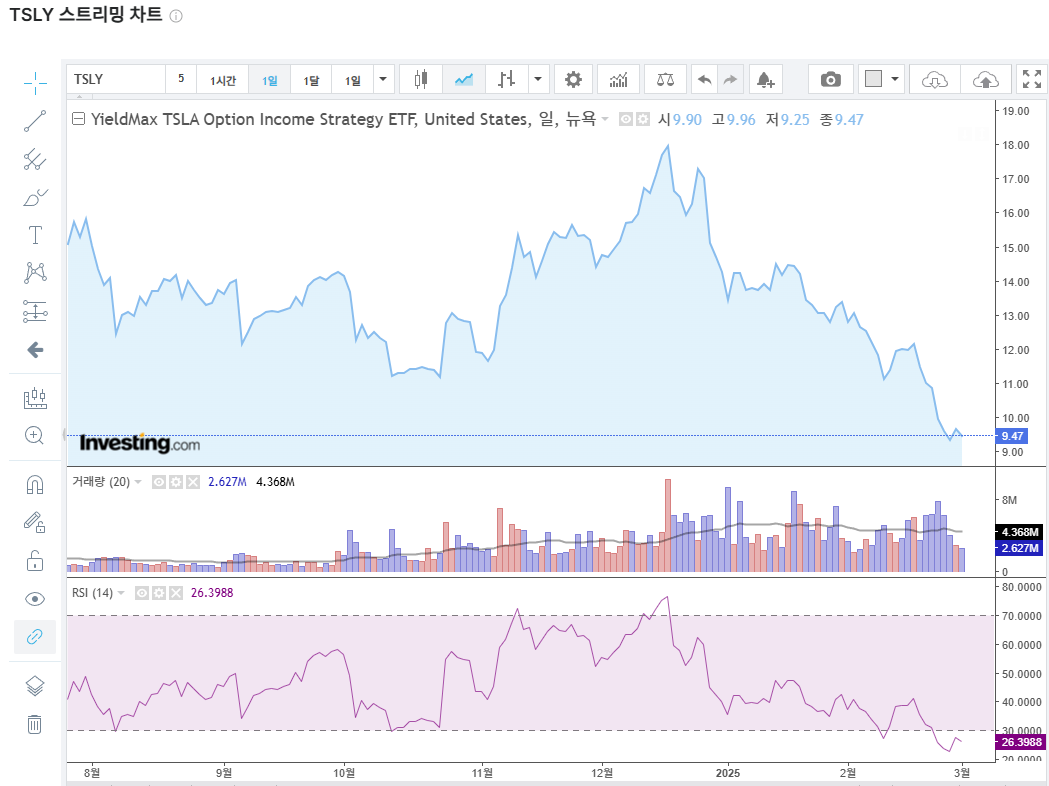Select the XABCD pattern tool
This screenshot has height=786, width=1049.
click(35, 273)
